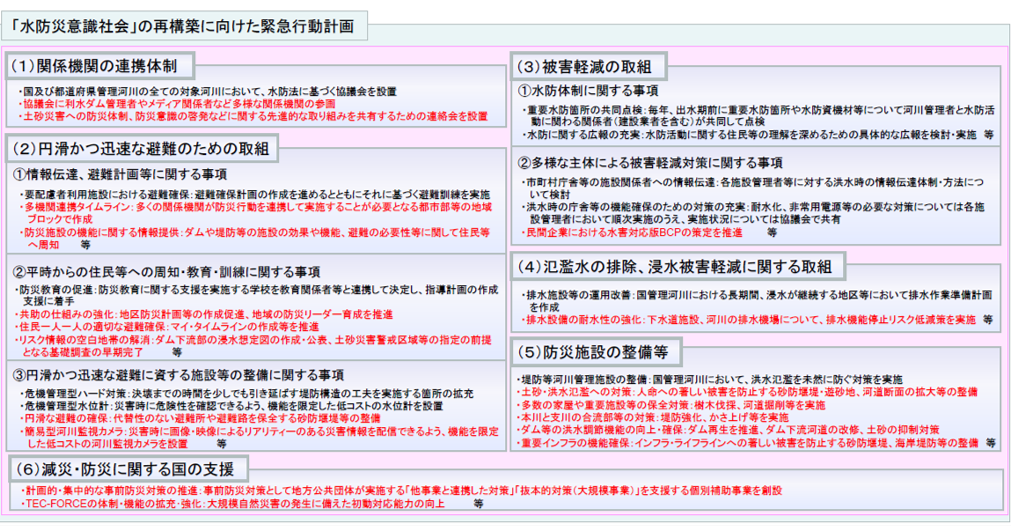Click the line 危機管理型水位計
The height and width of the screenshot is (526, 1011).
(231, 406)
